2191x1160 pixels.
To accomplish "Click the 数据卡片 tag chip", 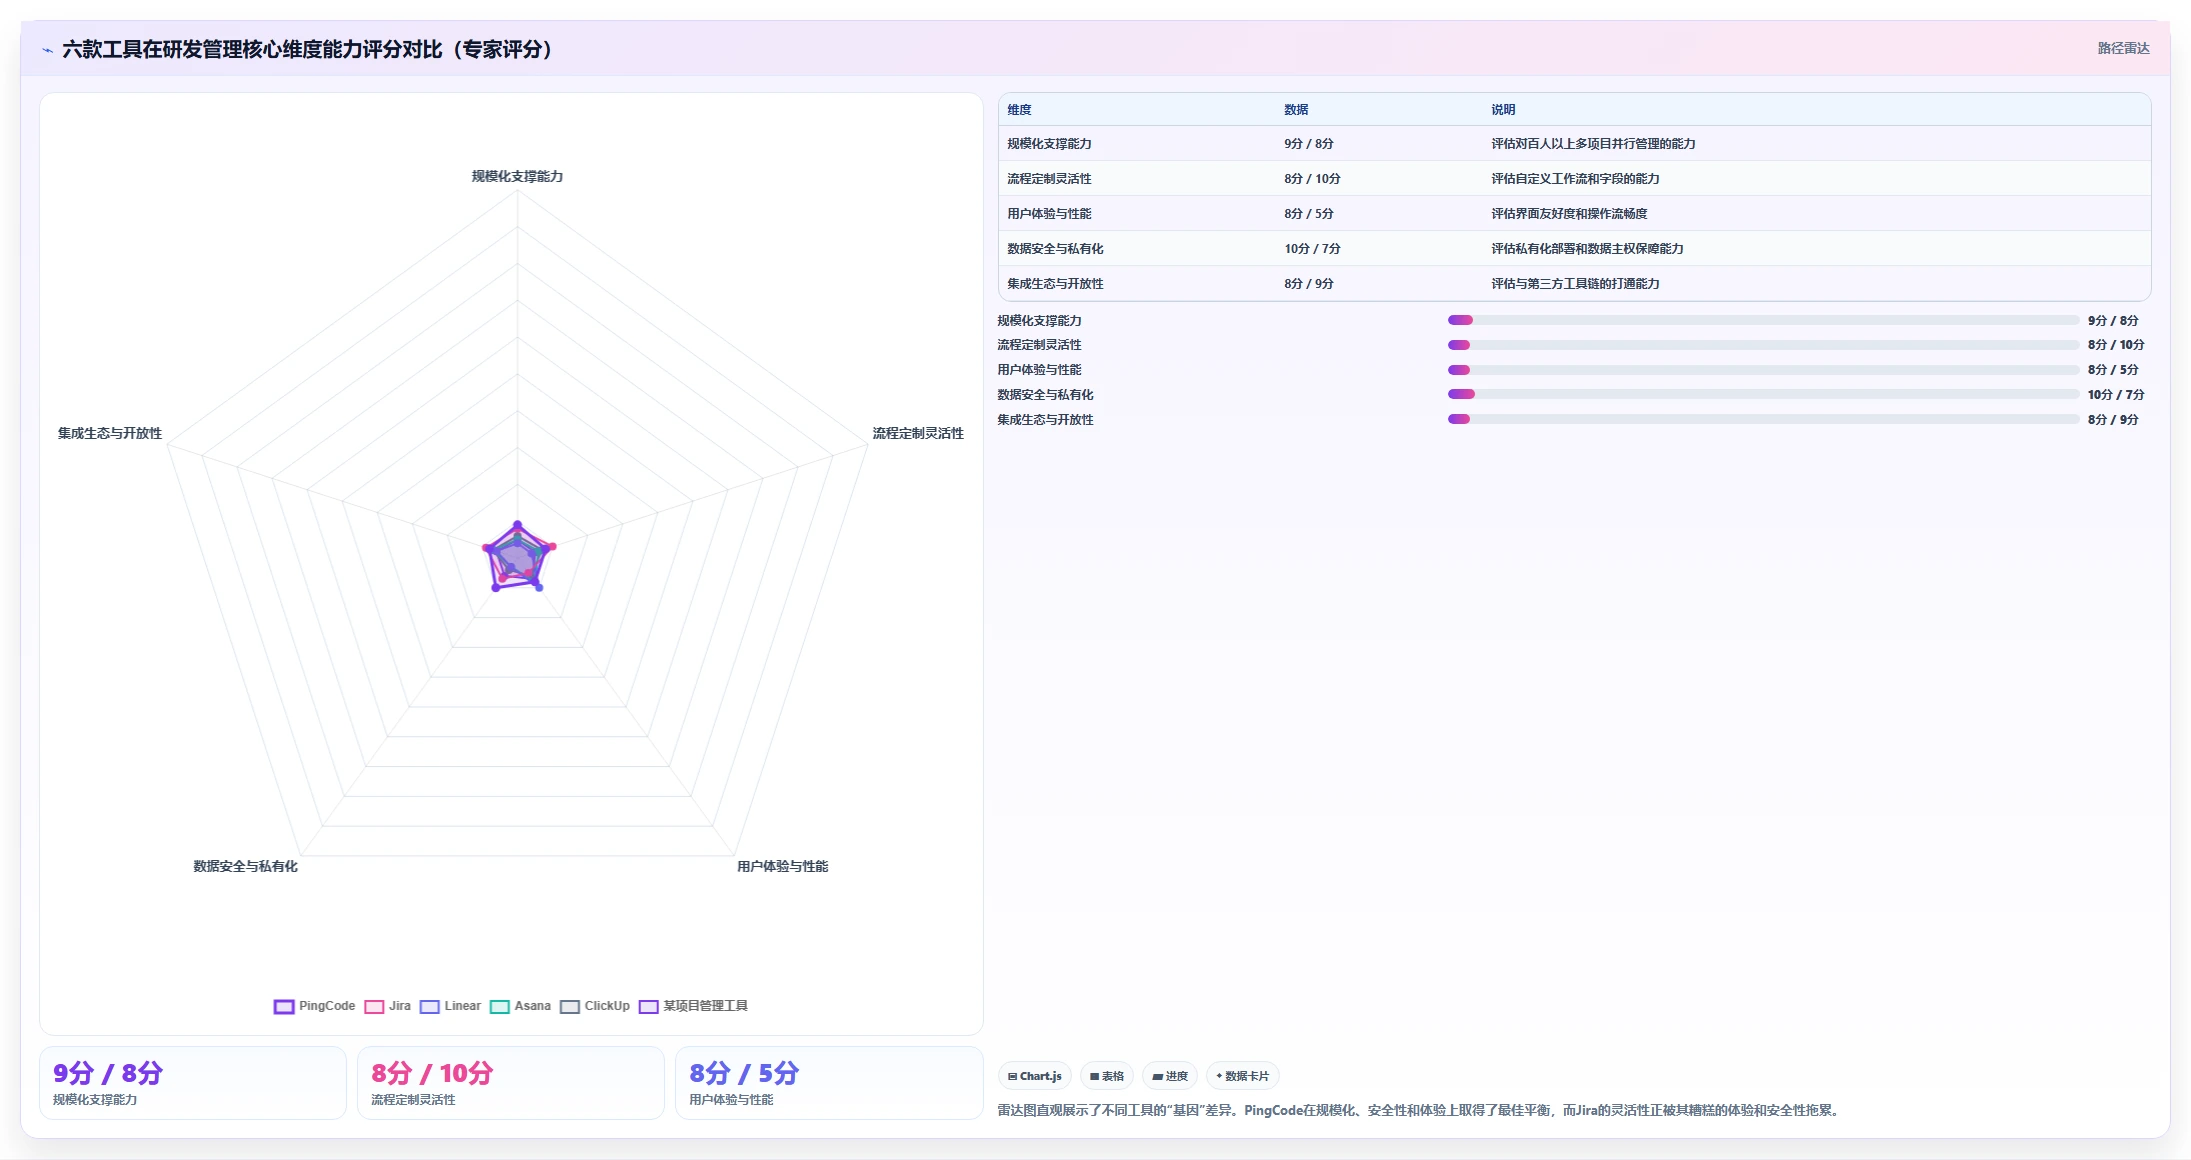I will click(1243, 1076).
